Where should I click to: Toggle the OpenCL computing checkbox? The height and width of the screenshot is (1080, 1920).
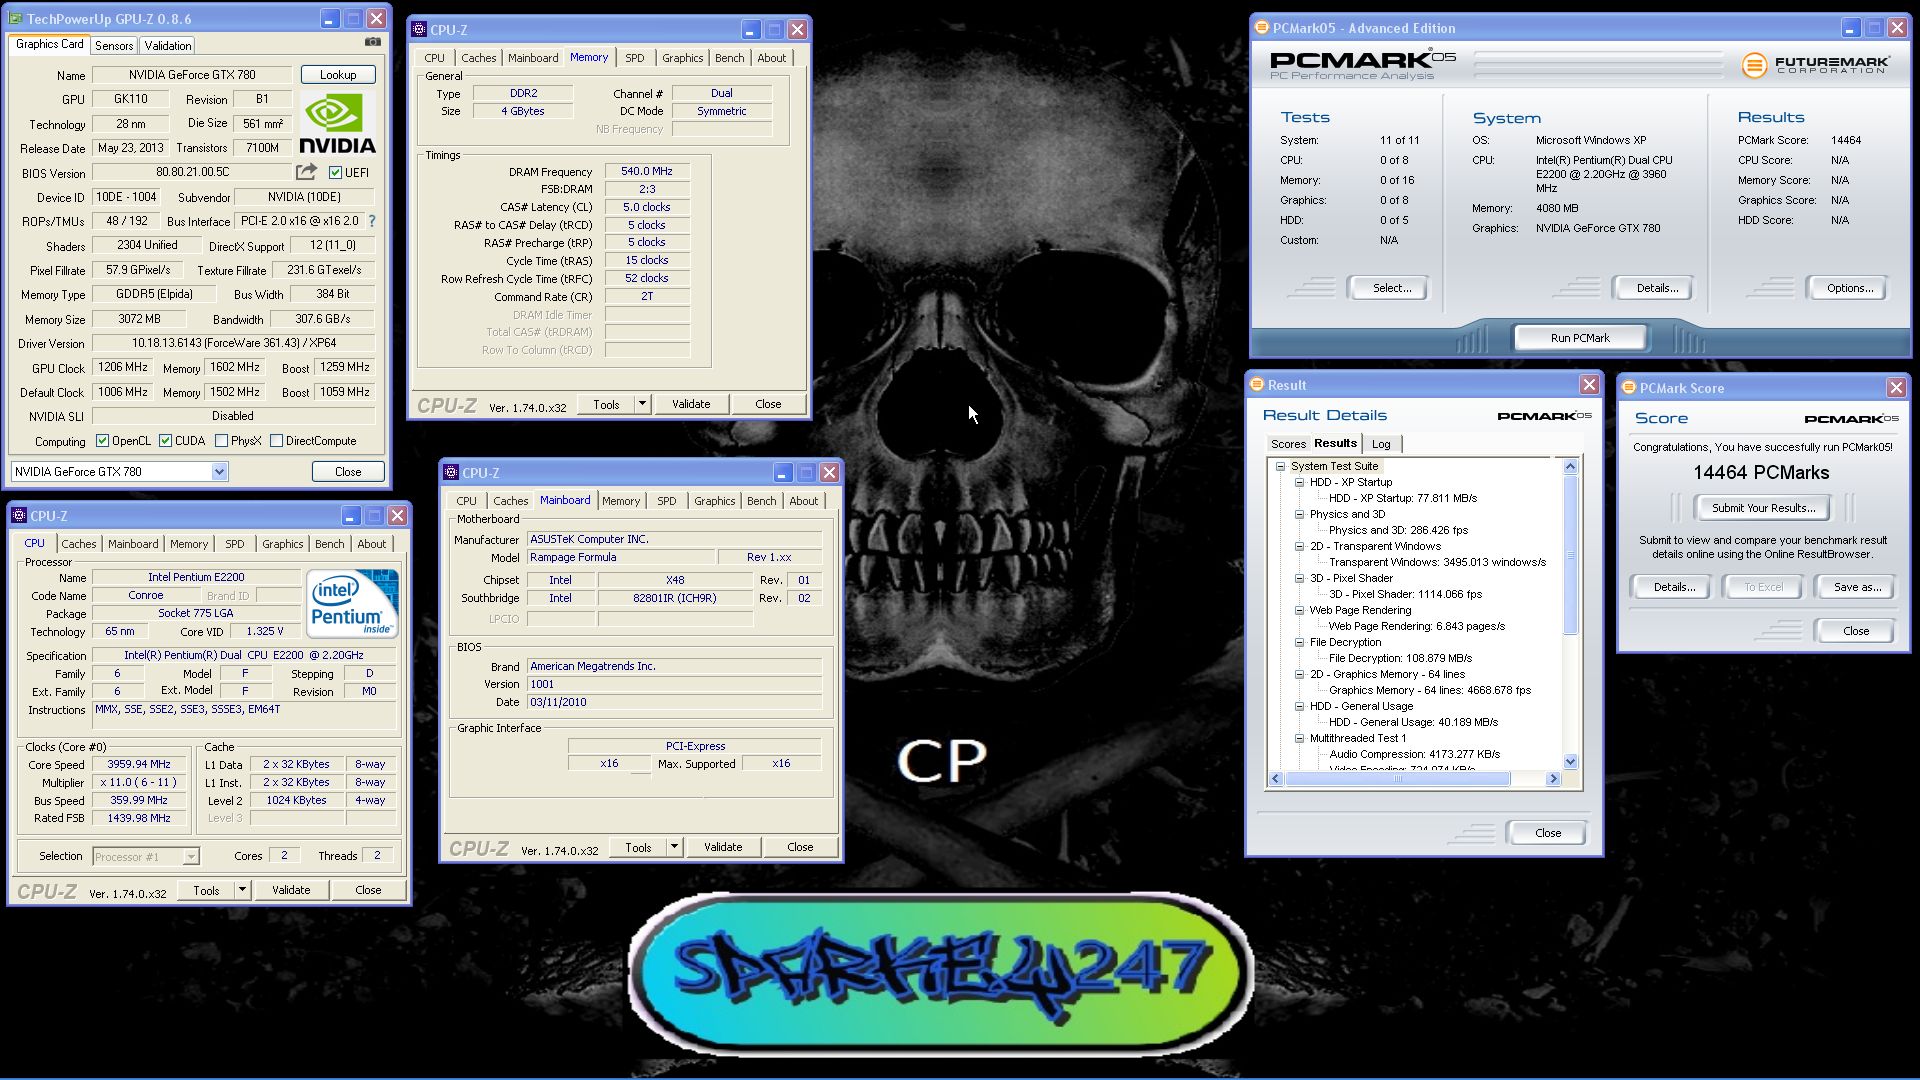tap(102, 441)
